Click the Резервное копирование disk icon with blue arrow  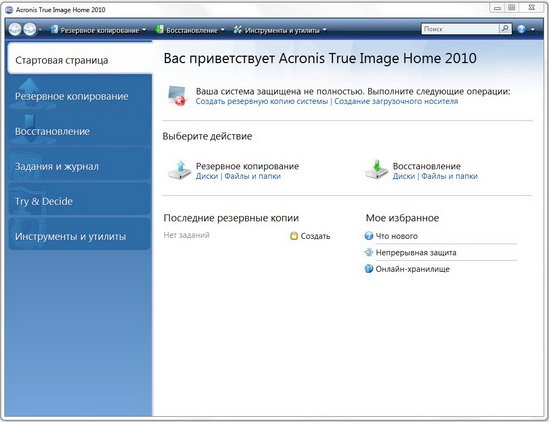click(179, 170)
